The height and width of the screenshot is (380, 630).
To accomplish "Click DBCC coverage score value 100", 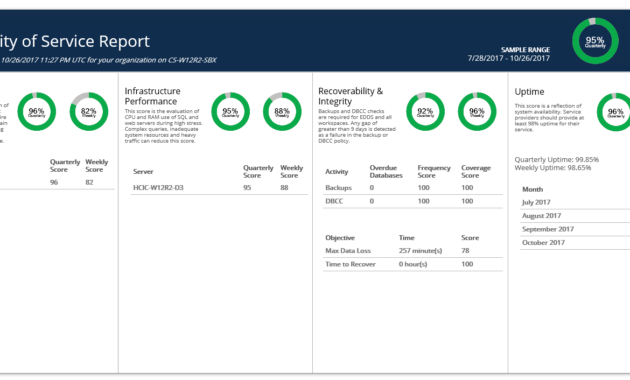I will (467, 201).
